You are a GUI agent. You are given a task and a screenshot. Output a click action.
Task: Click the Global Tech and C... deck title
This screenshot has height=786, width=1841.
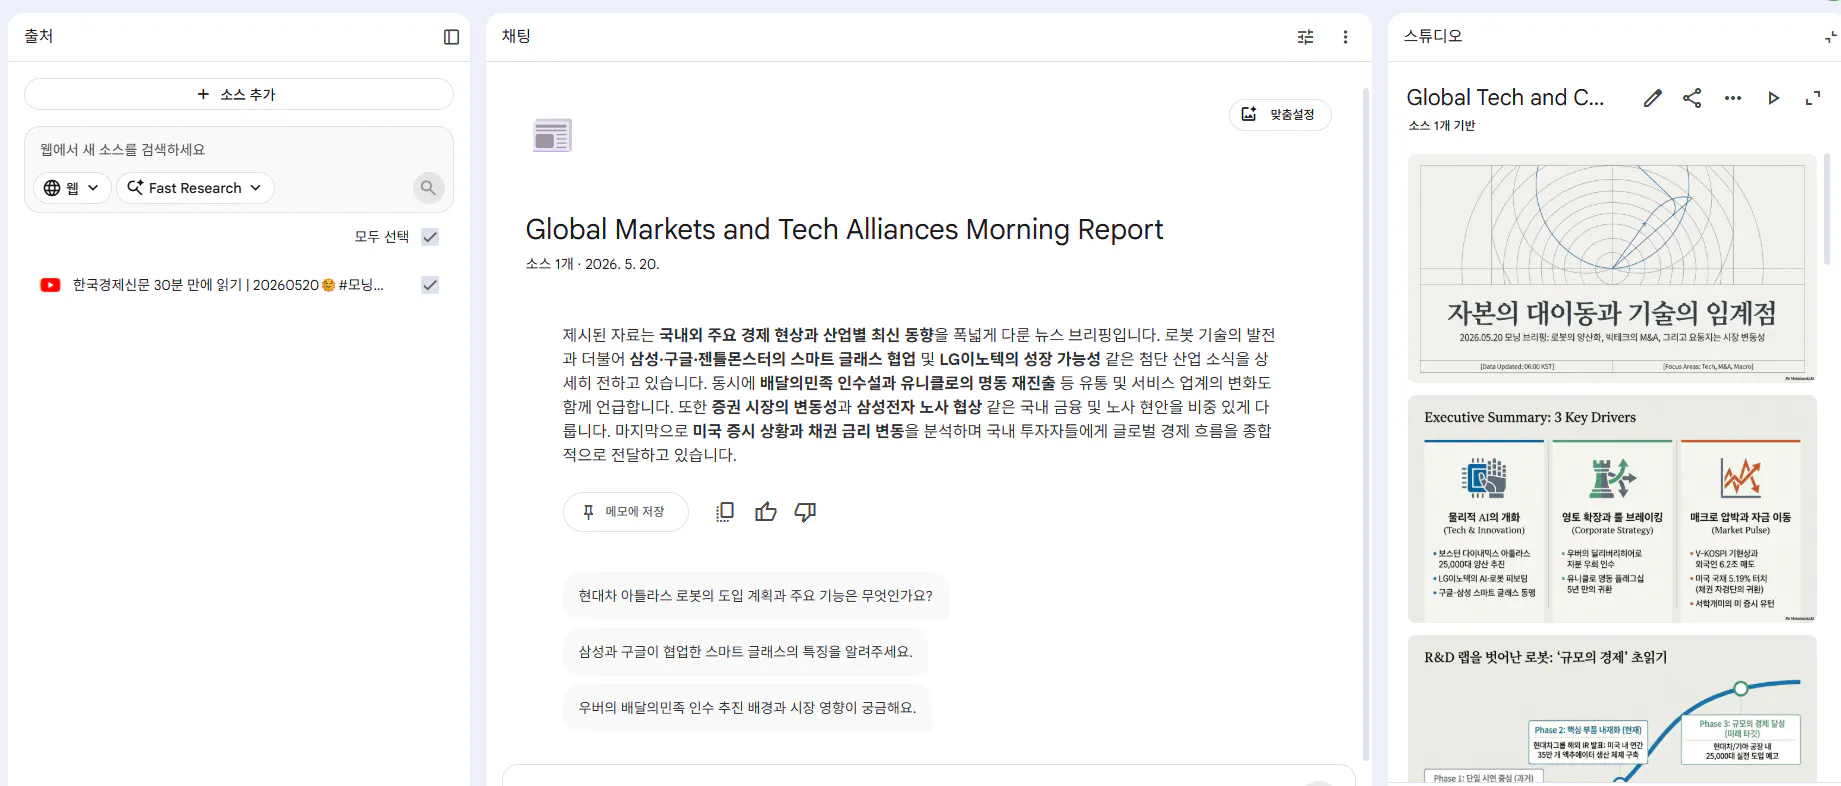click(1505, 98)
